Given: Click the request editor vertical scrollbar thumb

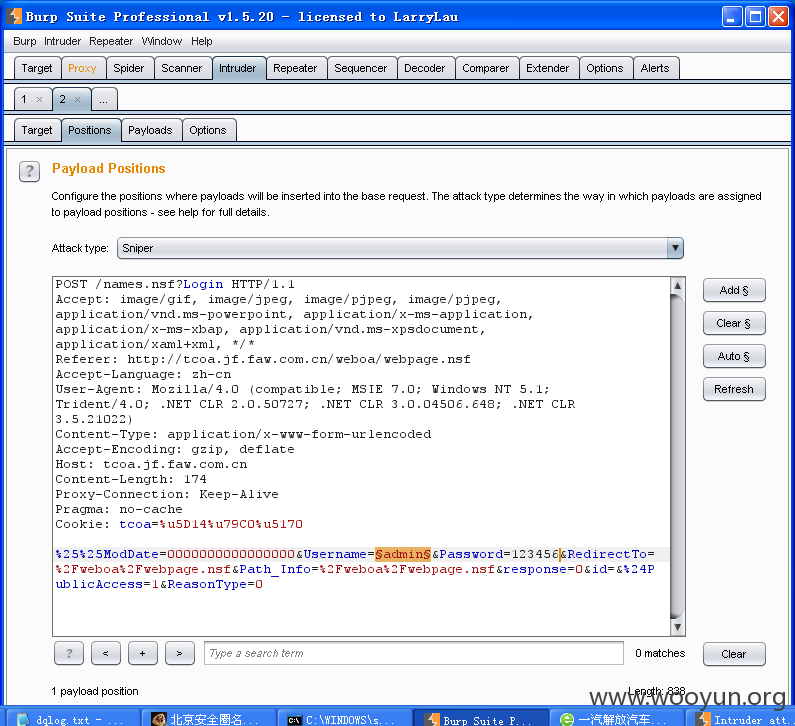Looking at the screenshot, I should pos(677,456).
